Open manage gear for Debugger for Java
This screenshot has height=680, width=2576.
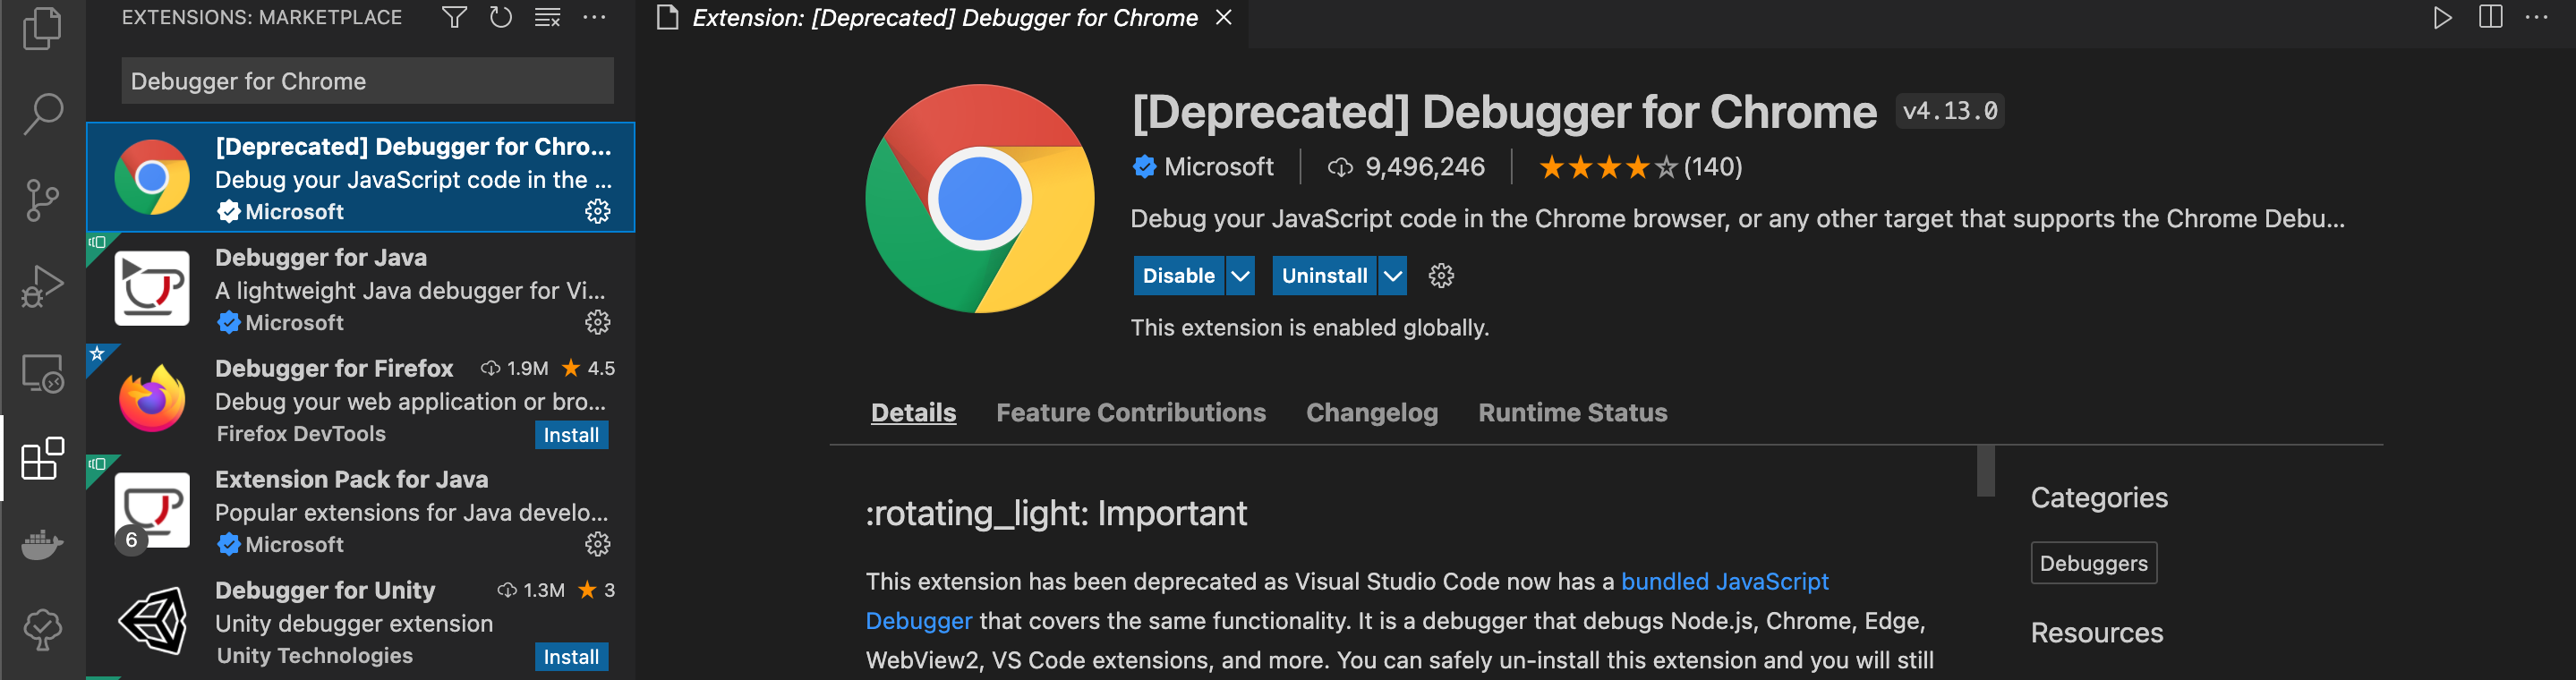pos(597,322)
